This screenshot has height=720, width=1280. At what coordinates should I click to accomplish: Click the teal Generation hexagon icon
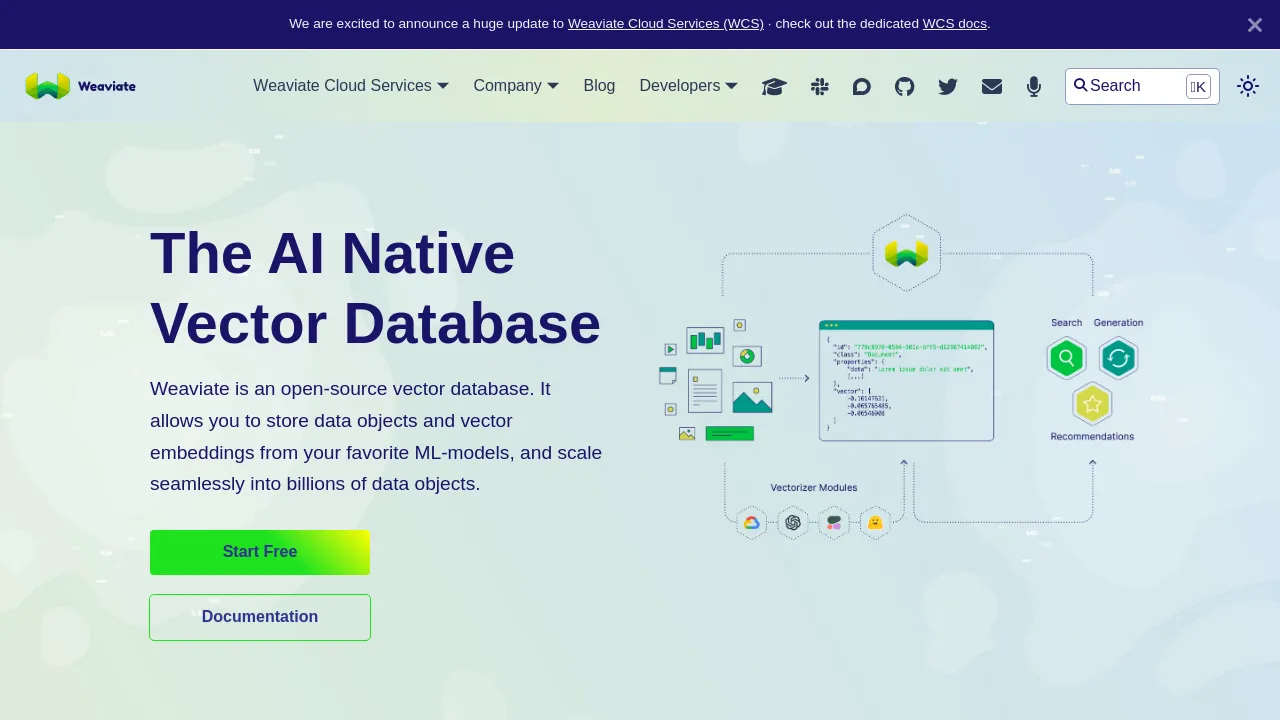[1118, 357]
